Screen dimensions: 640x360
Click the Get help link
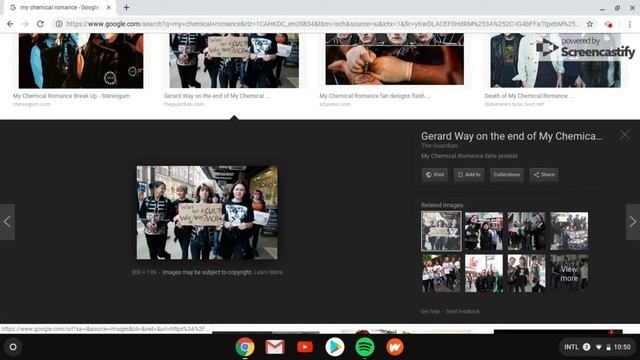[x=430, y=311]
